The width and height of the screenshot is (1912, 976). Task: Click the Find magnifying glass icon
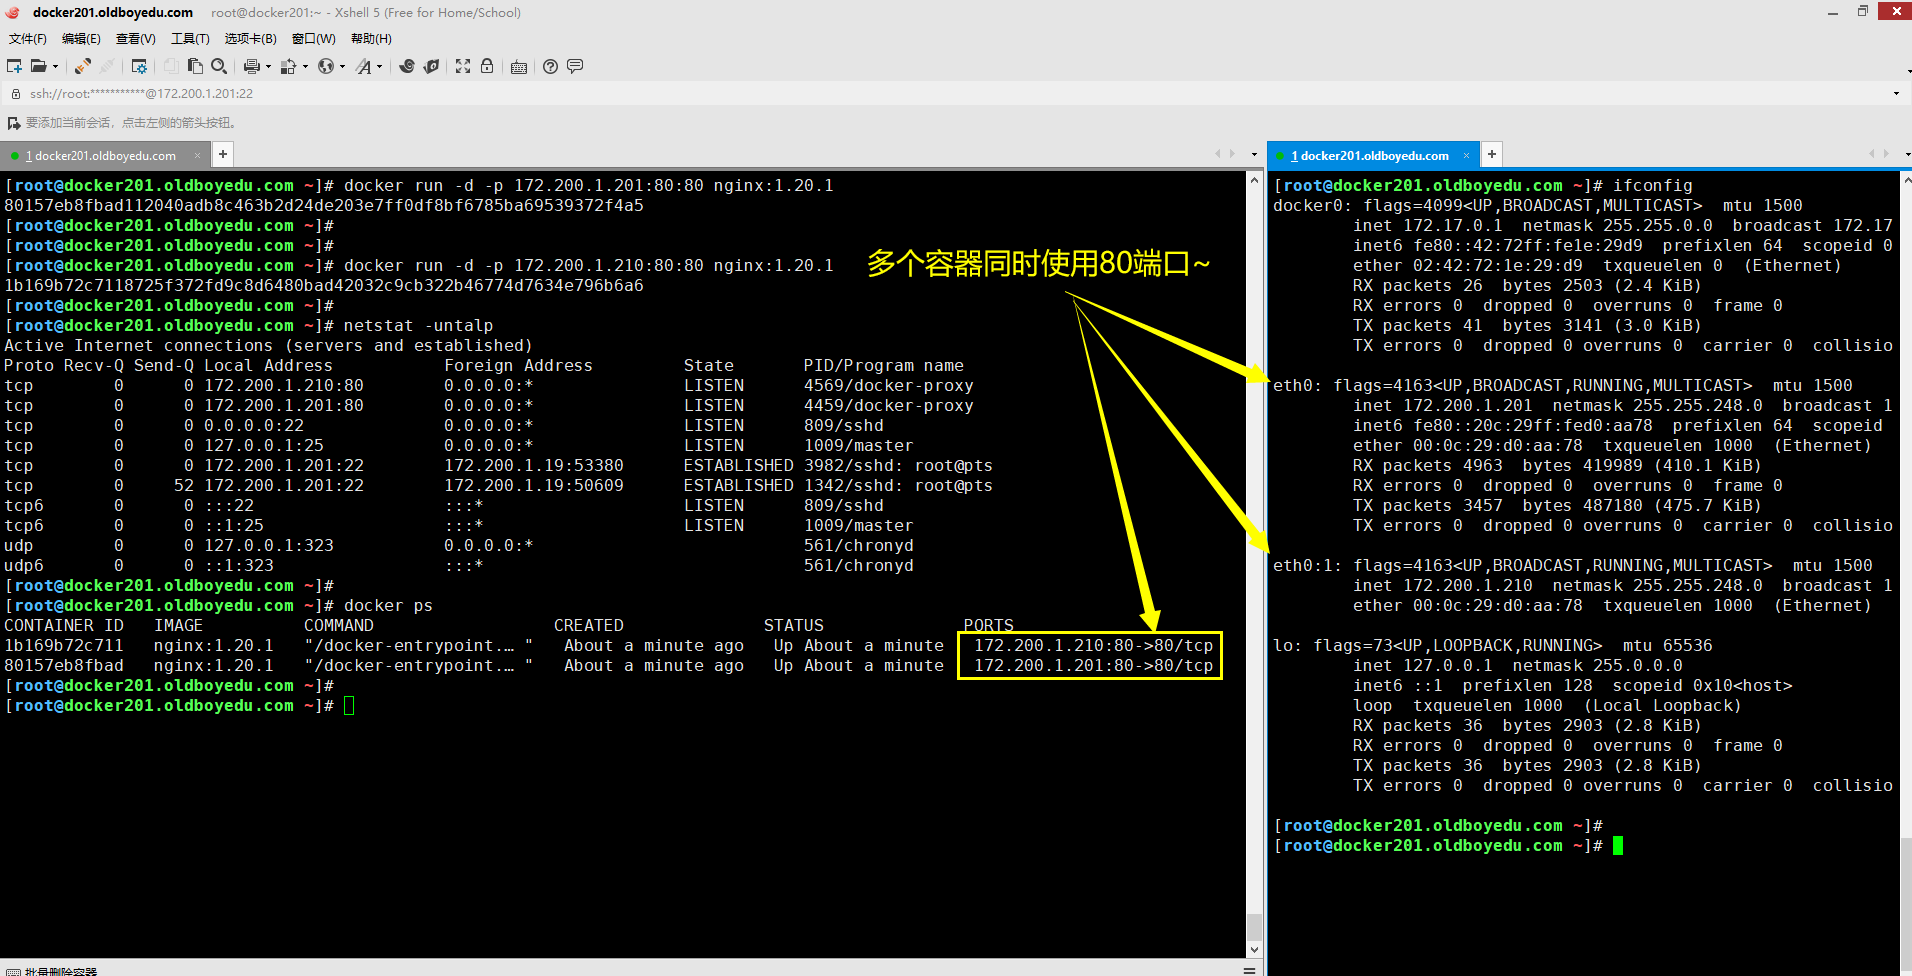[x=218, y=66]
